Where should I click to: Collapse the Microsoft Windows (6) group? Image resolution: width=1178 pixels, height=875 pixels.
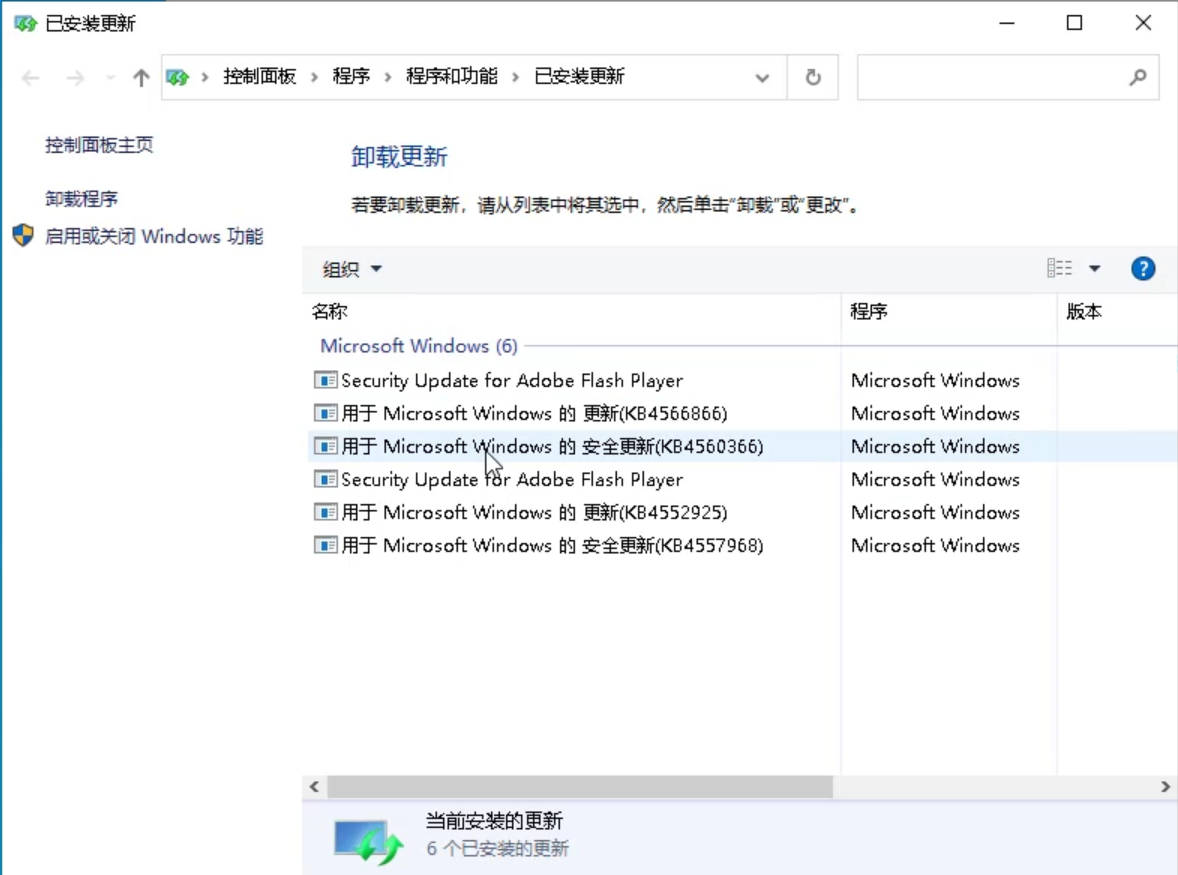point(418,346)
